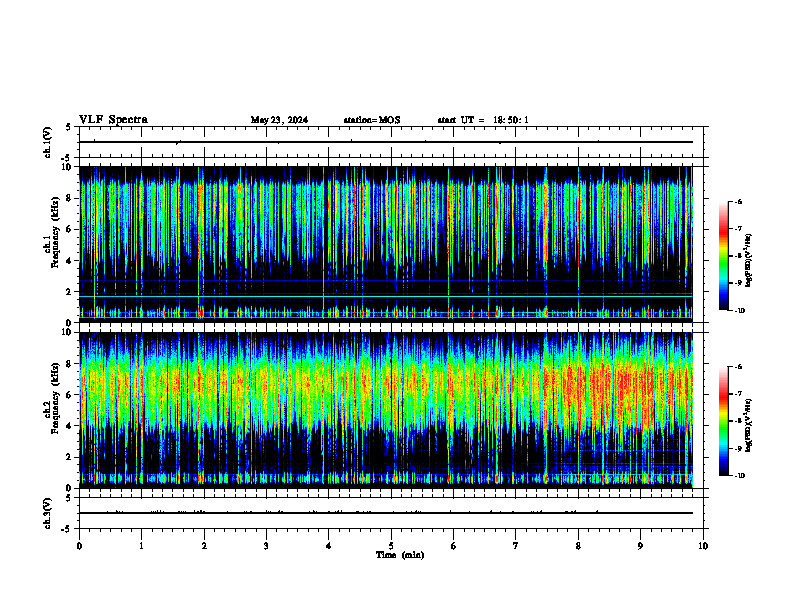Click the "ch.1(V)" axis label

pyautogui.click(x=47, y=142)
